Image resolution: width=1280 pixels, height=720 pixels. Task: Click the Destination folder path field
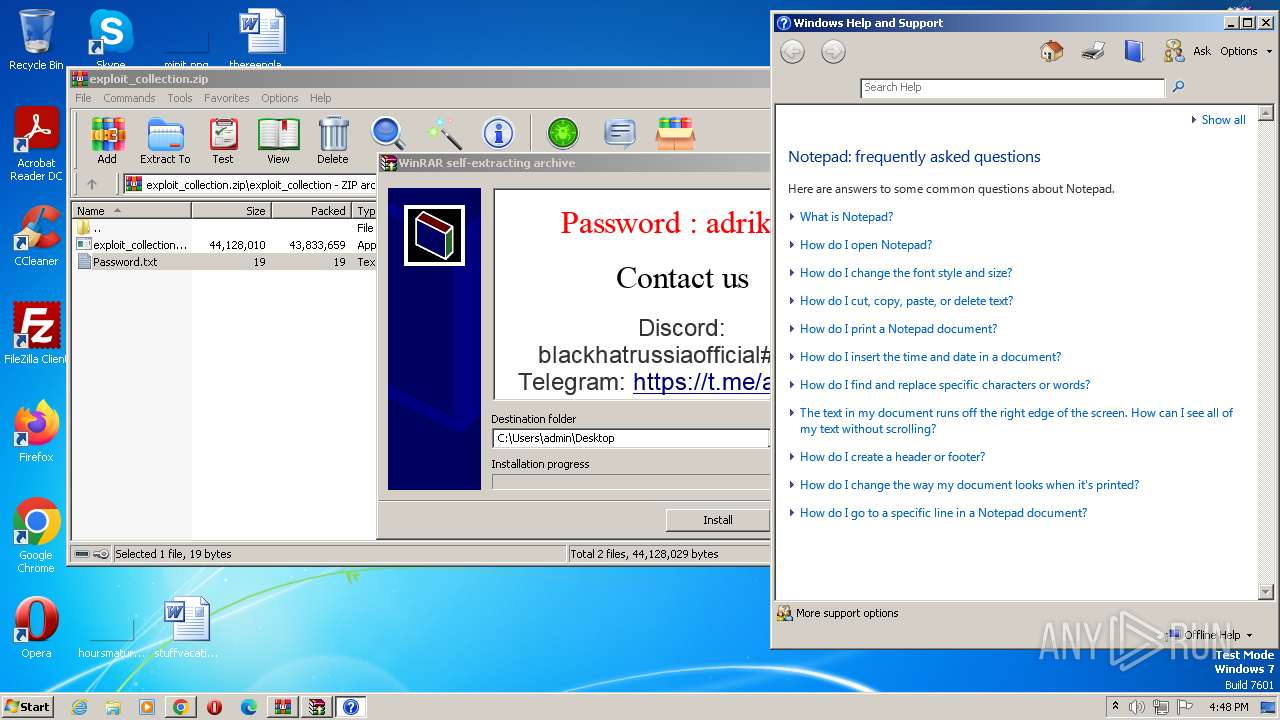(630, 438)
